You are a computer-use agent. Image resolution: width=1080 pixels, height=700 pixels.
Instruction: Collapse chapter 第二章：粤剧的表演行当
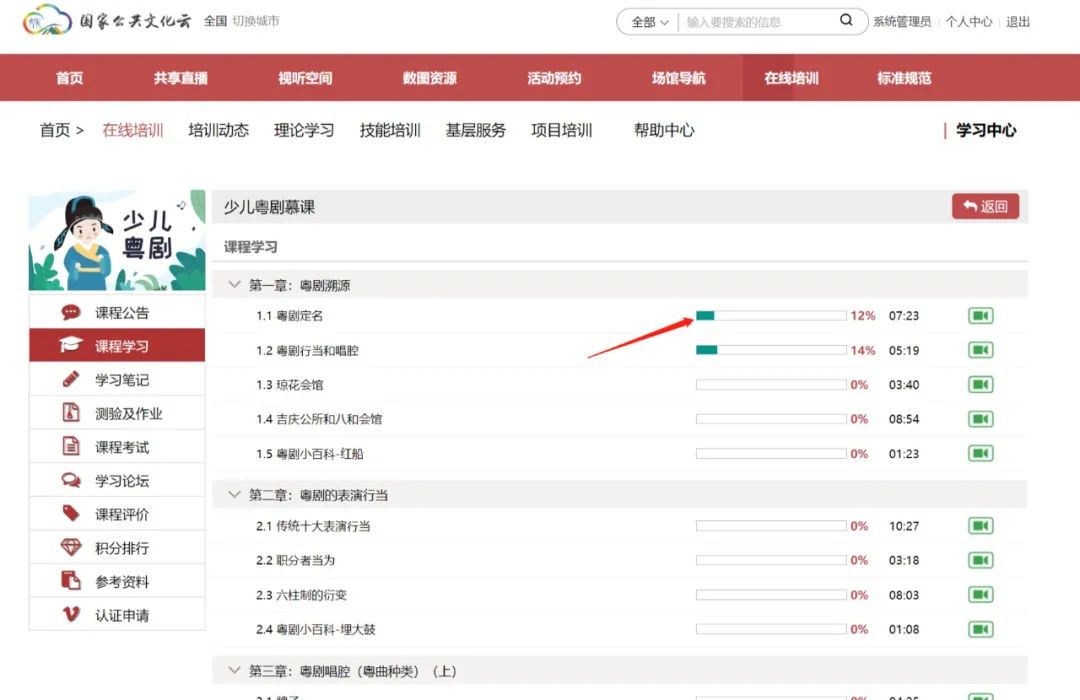234,495
